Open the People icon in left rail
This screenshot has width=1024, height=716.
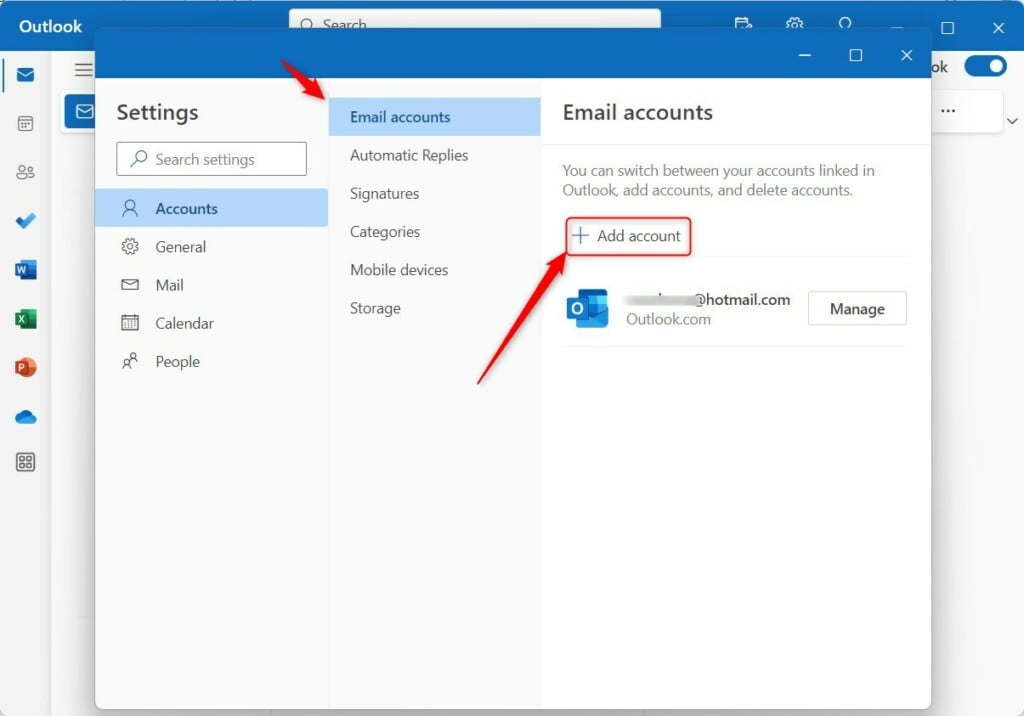tap(25, 172)
